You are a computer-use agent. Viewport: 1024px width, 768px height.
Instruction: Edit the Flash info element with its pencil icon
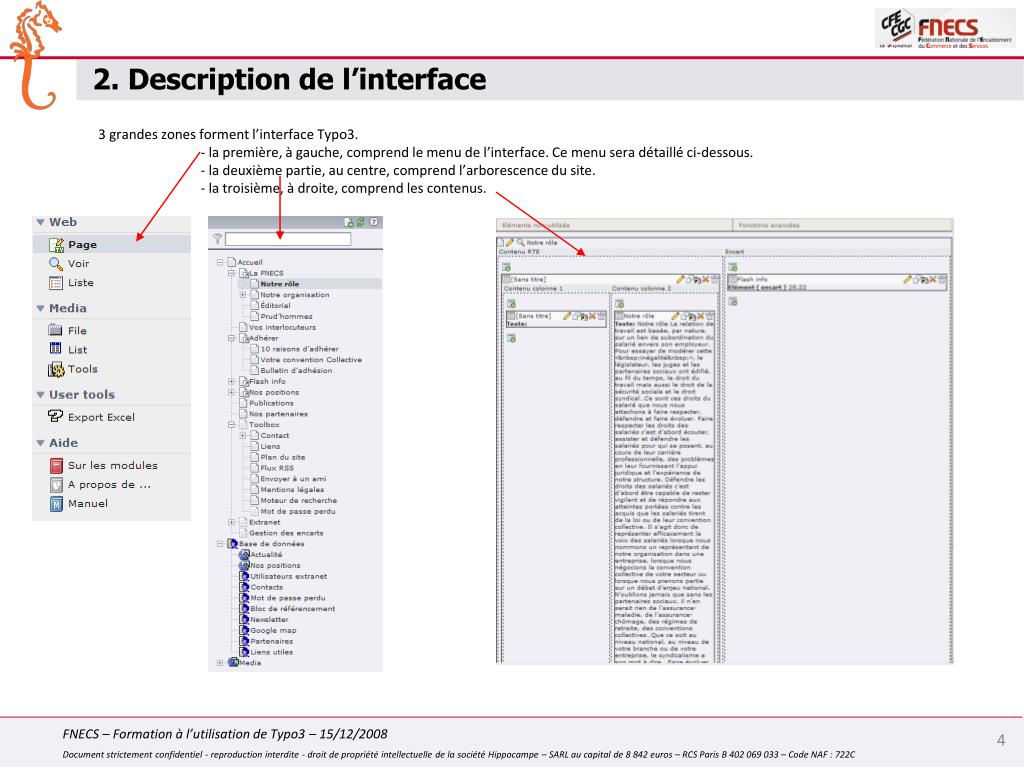pos(907,280)
